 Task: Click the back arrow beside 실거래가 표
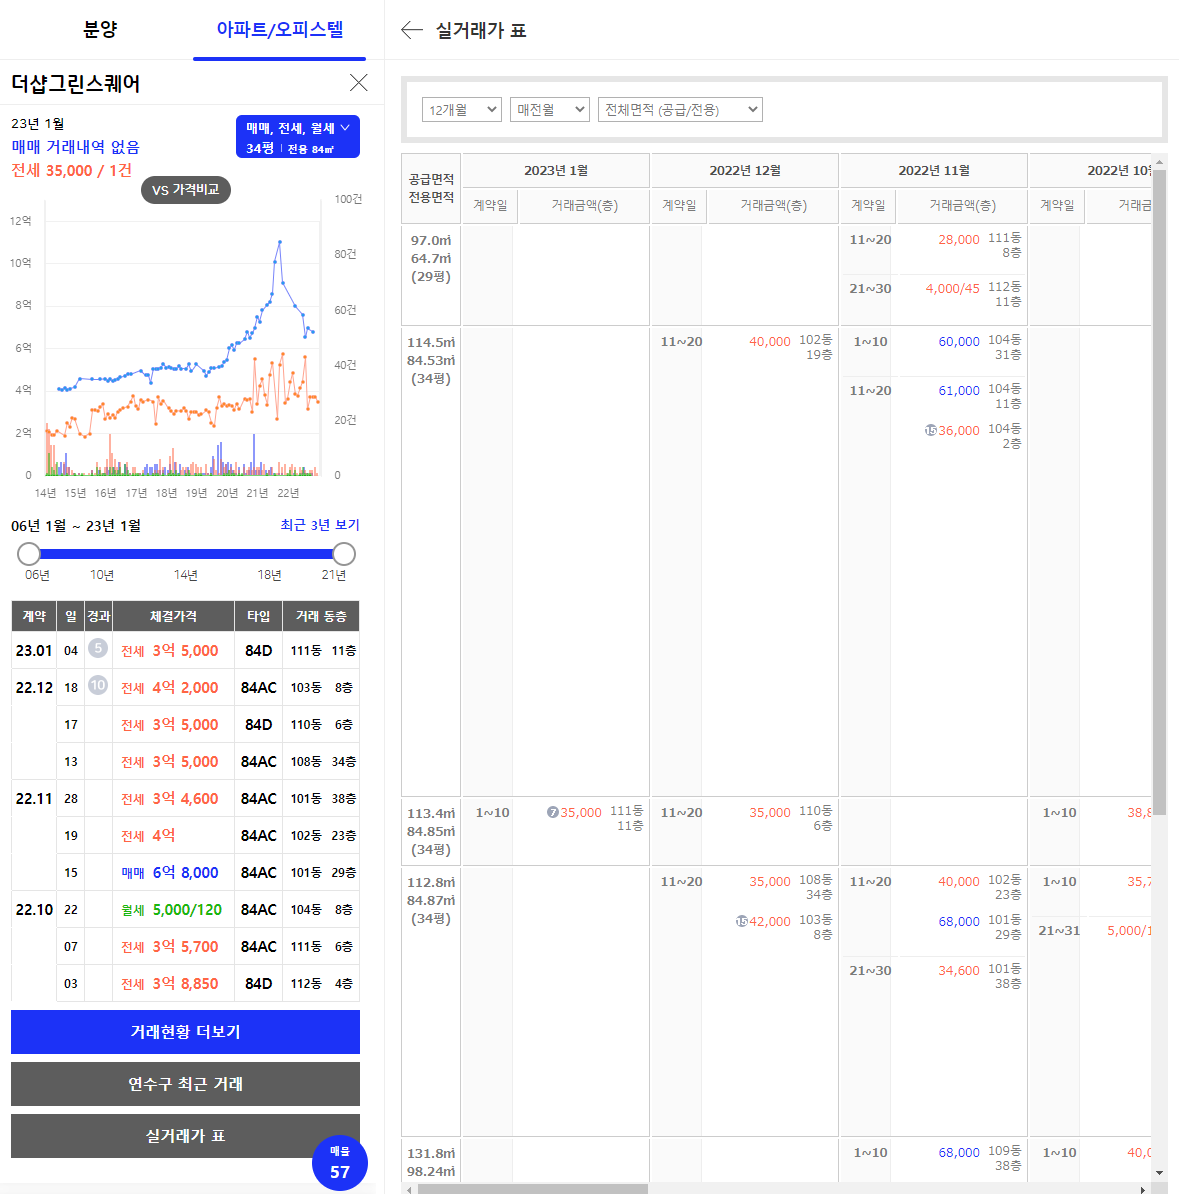[x=411, y=30]
